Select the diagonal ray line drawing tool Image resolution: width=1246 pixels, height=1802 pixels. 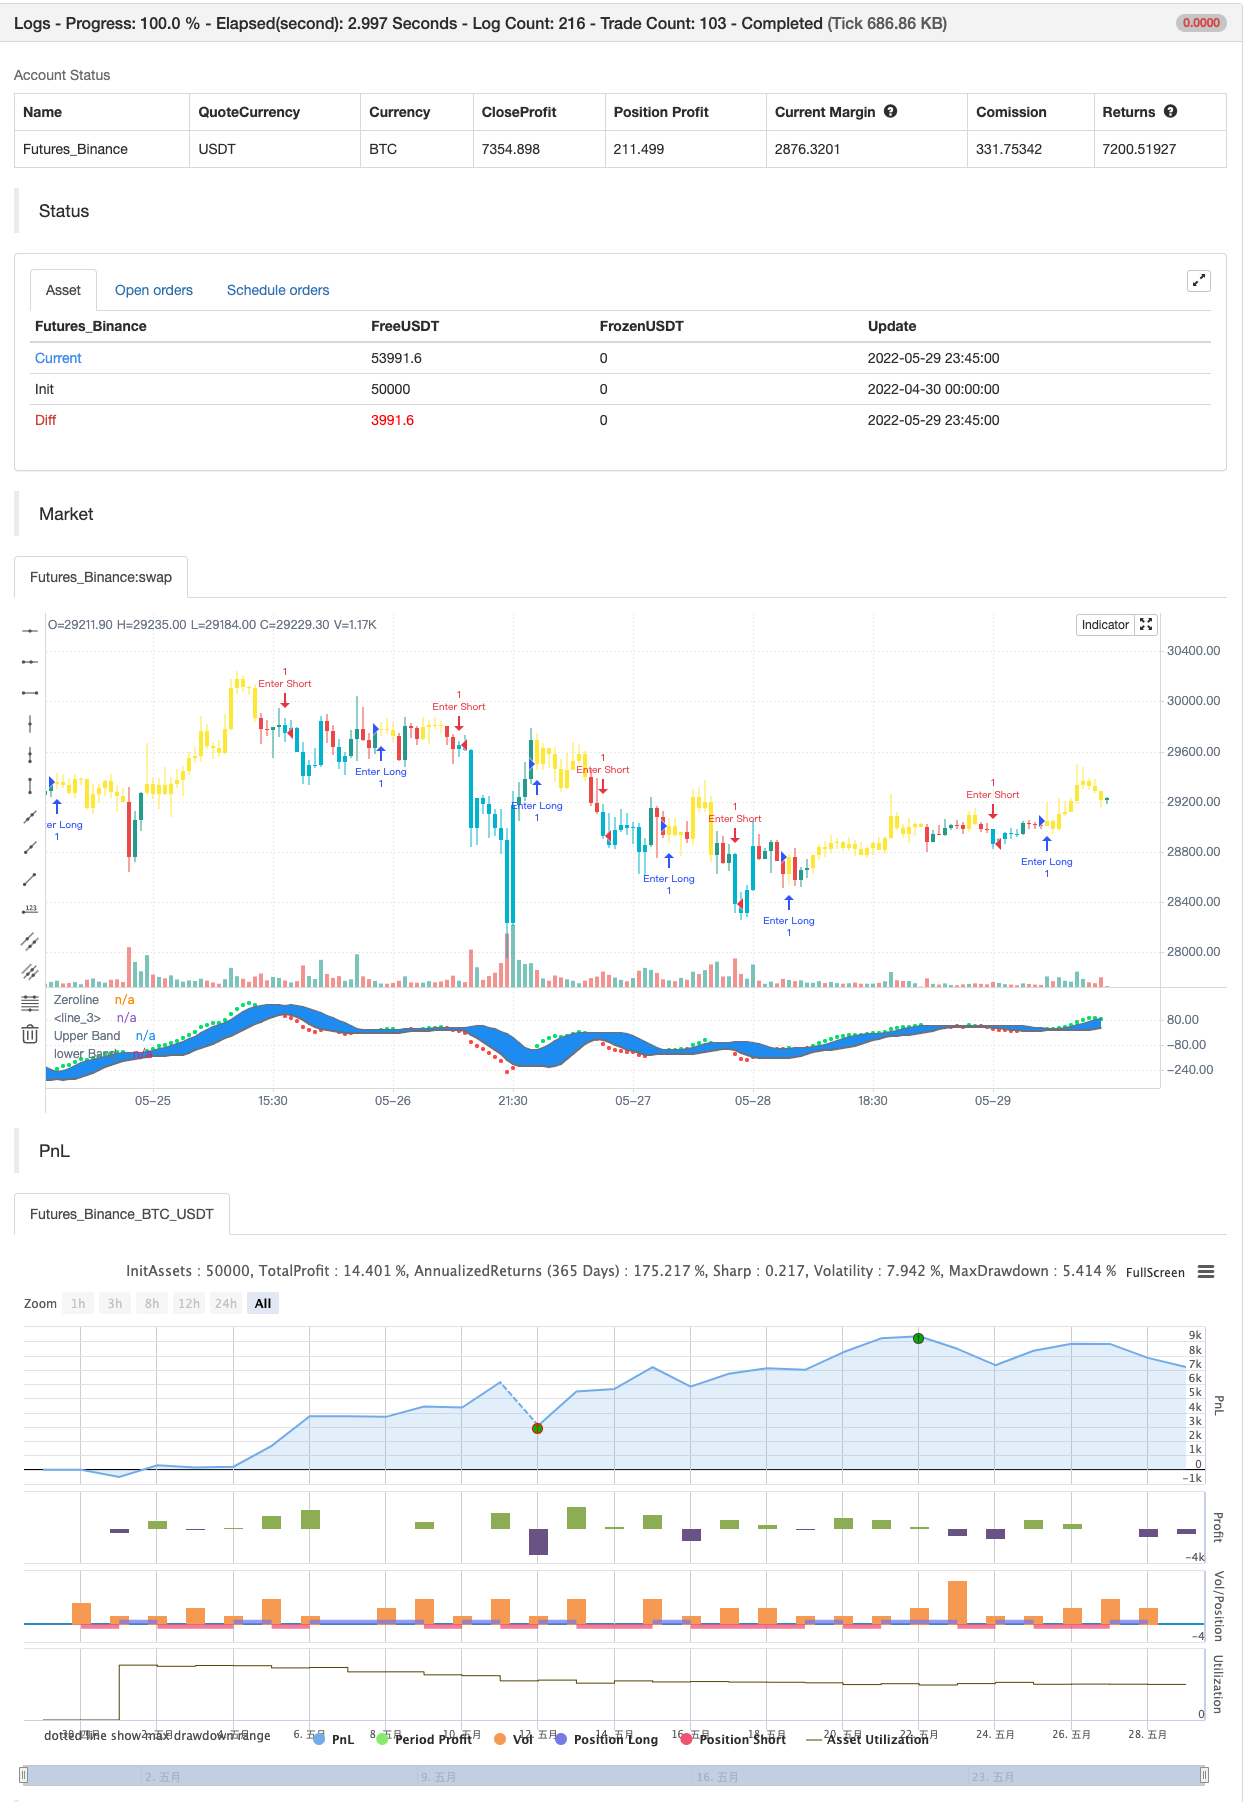click(30, 847)
